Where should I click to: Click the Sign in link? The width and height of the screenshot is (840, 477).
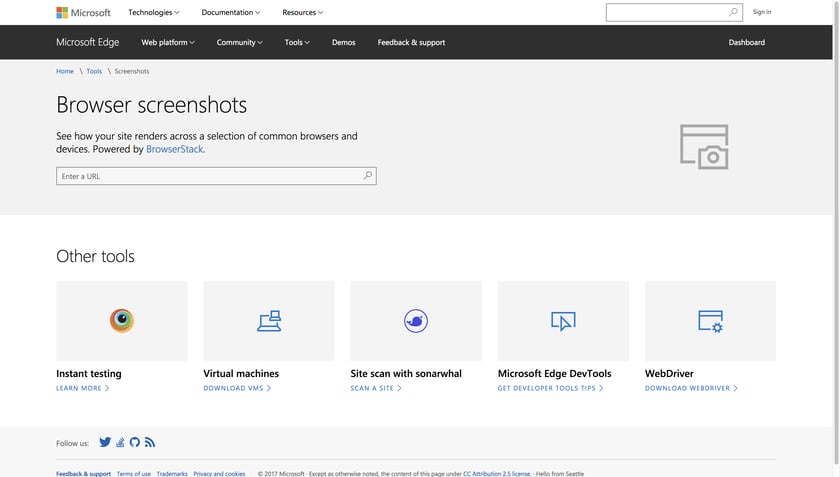tap(762, 12)
